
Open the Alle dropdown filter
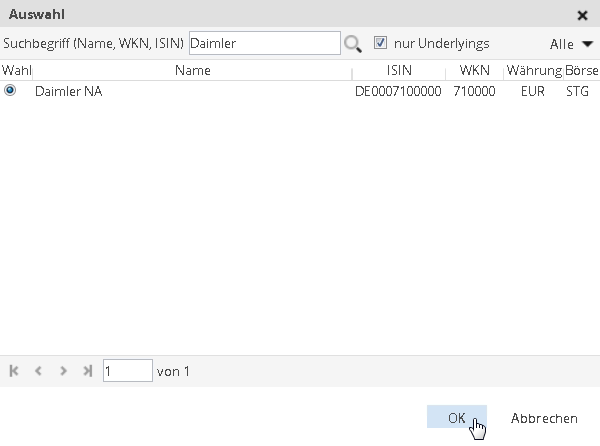571,44
